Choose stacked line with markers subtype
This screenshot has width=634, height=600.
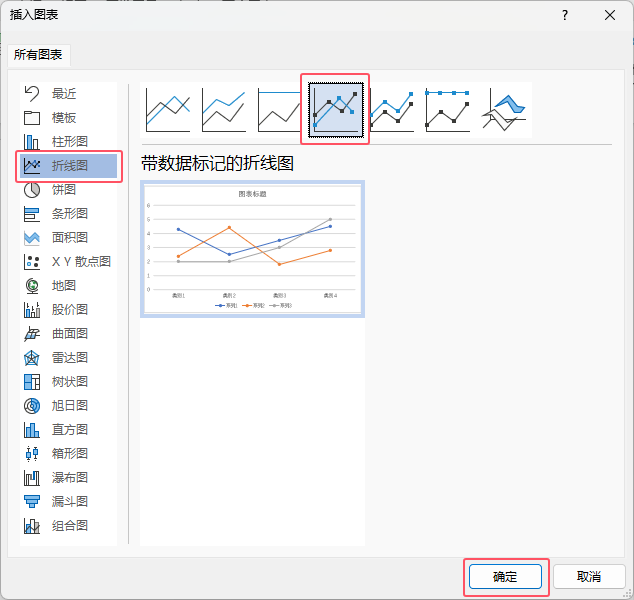[x=391, y=110]
